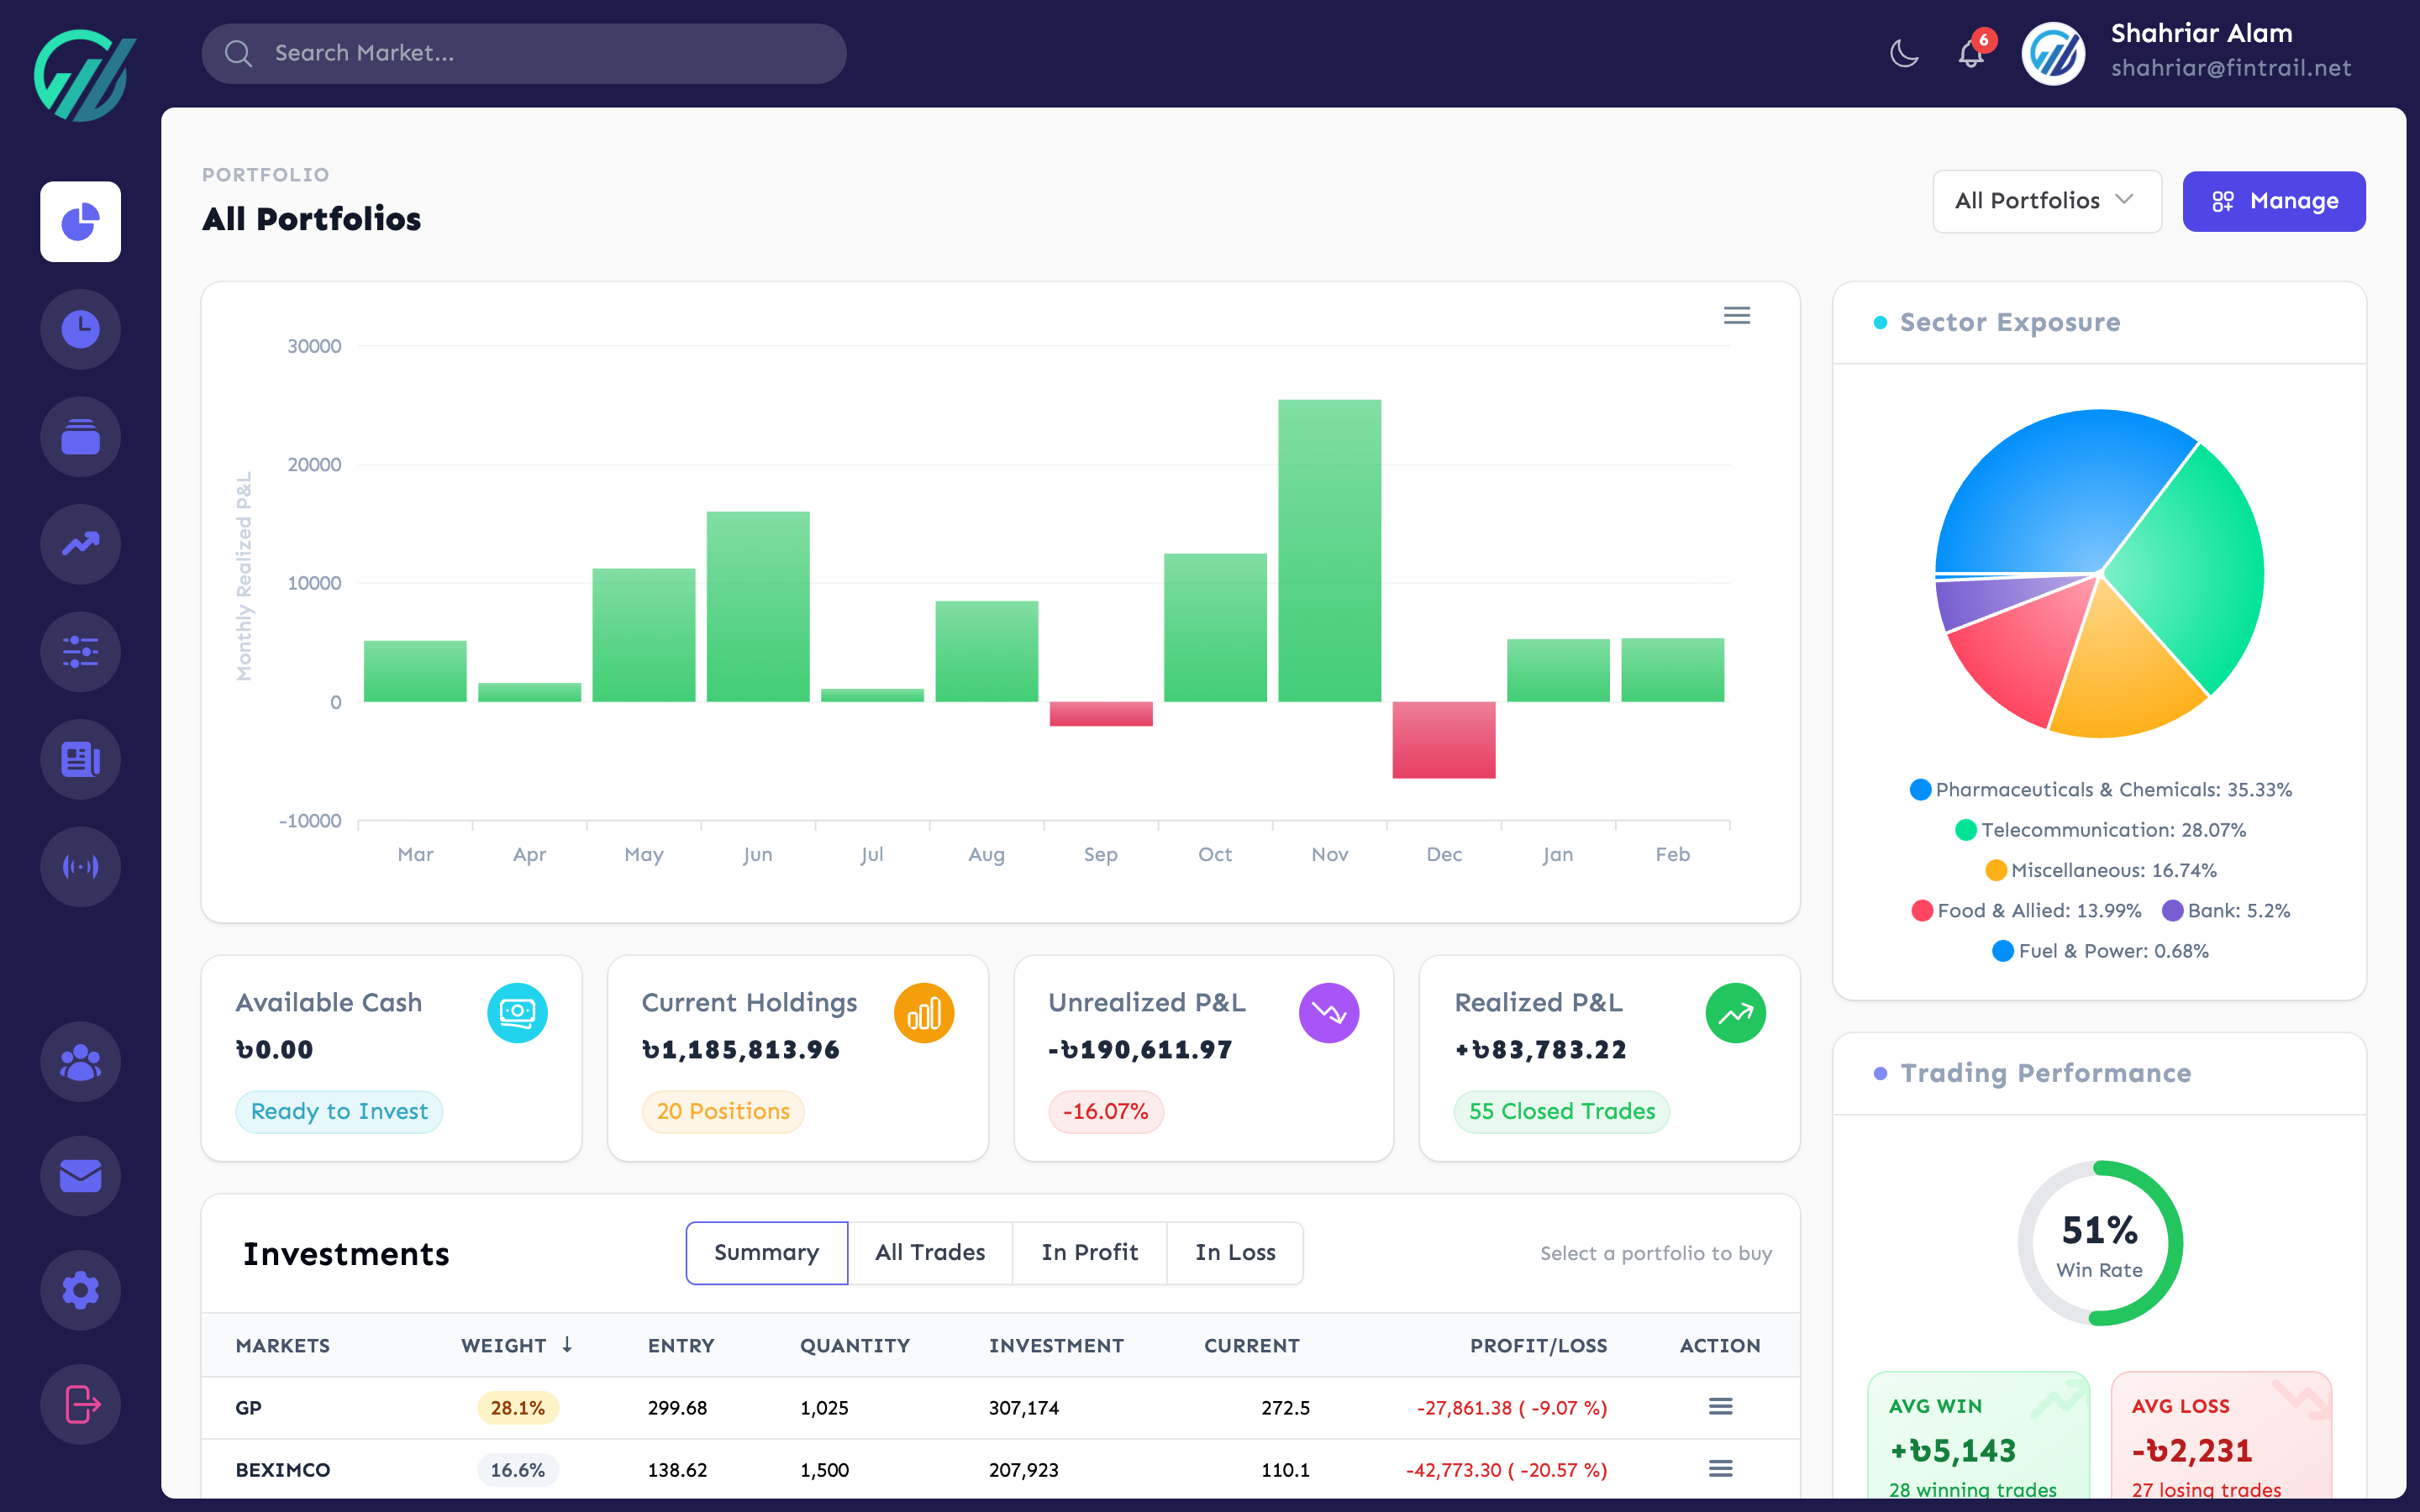The image size is (2420, 1512).
Task: Toggle dark mode with the moon icon
Action: point(1903,55)
